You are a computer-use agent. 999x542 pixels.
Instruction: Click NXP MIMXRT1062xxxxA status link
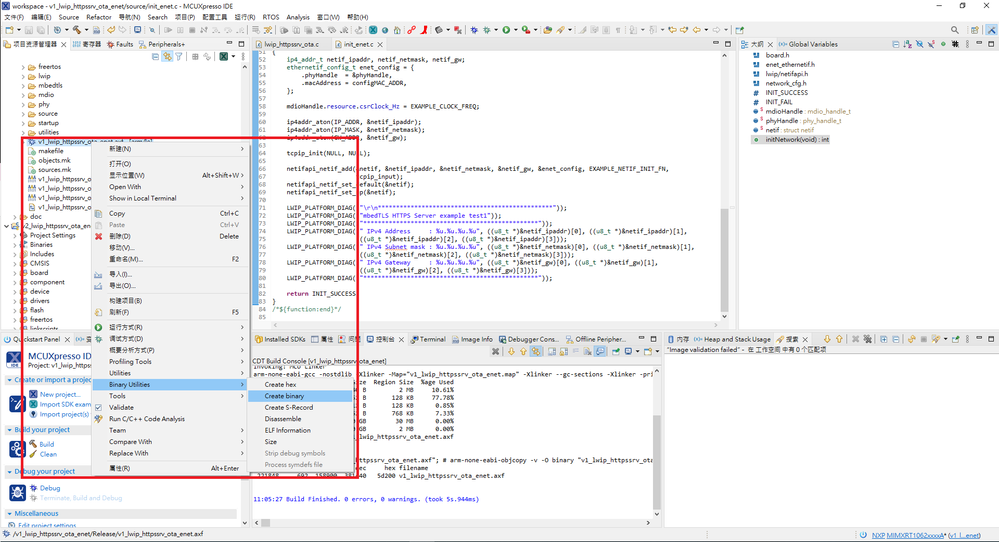(x=909, y=536)
